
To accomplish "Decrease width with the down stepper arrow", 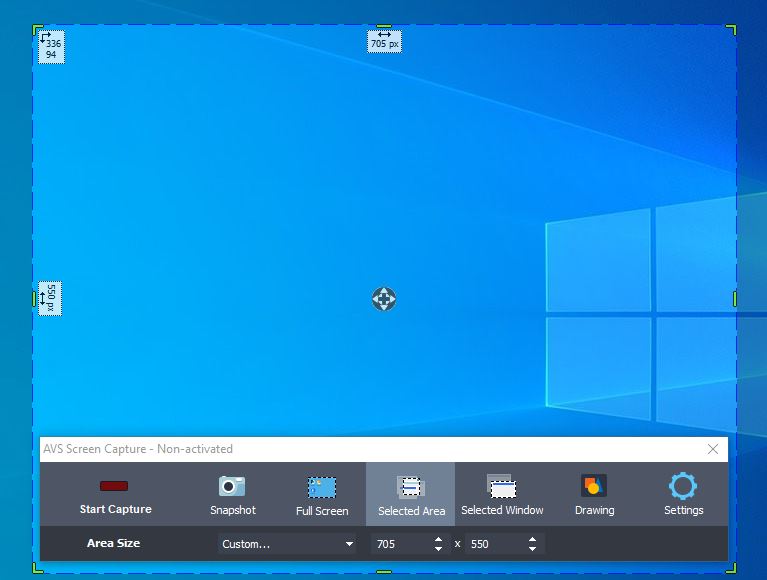I will pos(438,549).
